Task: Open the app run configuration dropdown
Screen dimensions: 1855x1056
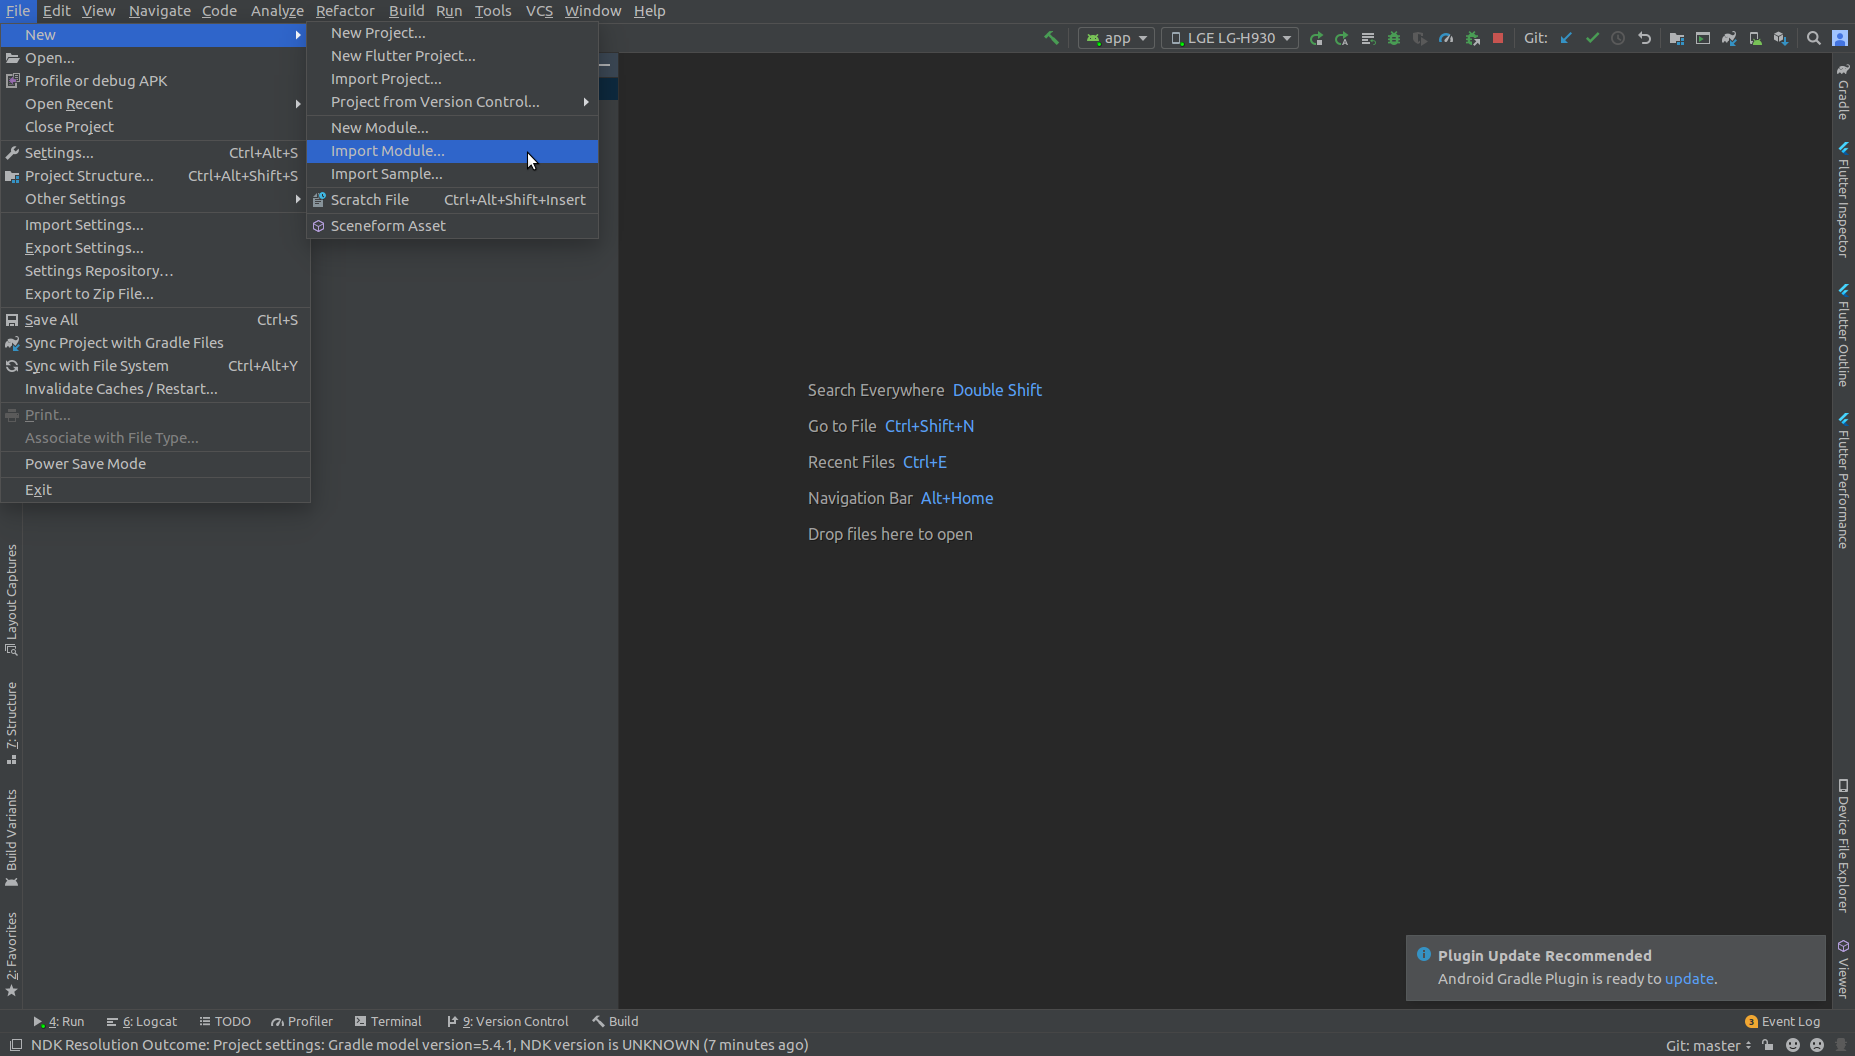Action: 1116,38
